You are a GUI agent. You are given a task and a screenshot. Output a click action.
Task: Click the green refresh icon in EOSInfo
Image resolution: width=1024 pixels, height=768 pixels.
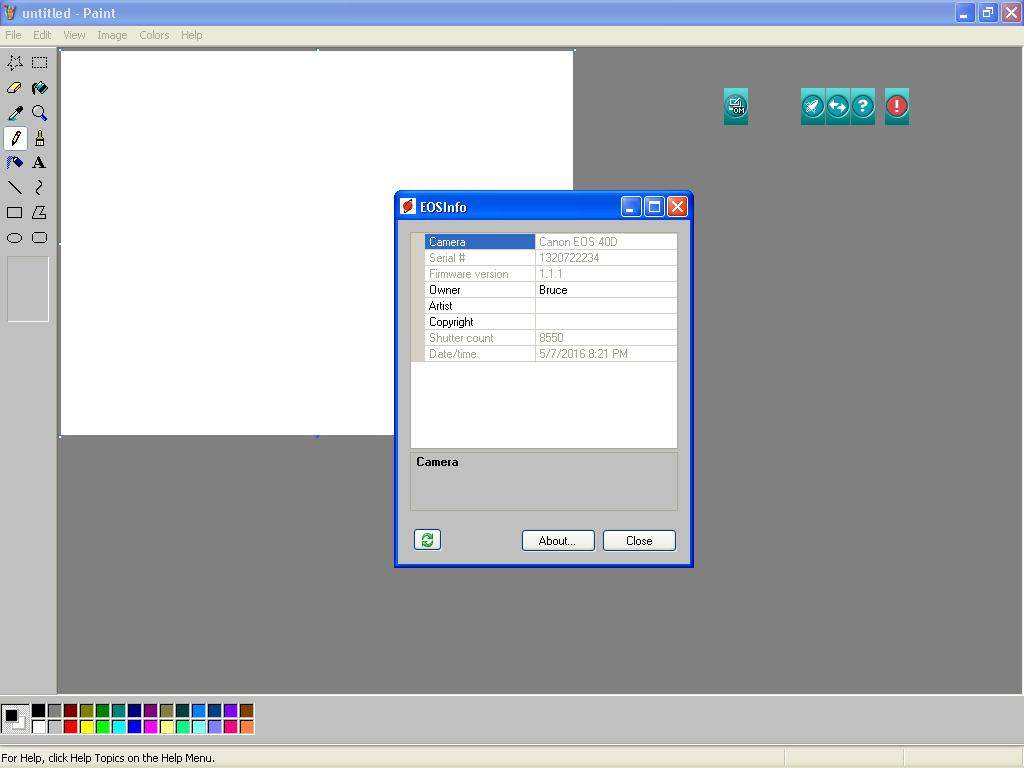tap(427, 539)
